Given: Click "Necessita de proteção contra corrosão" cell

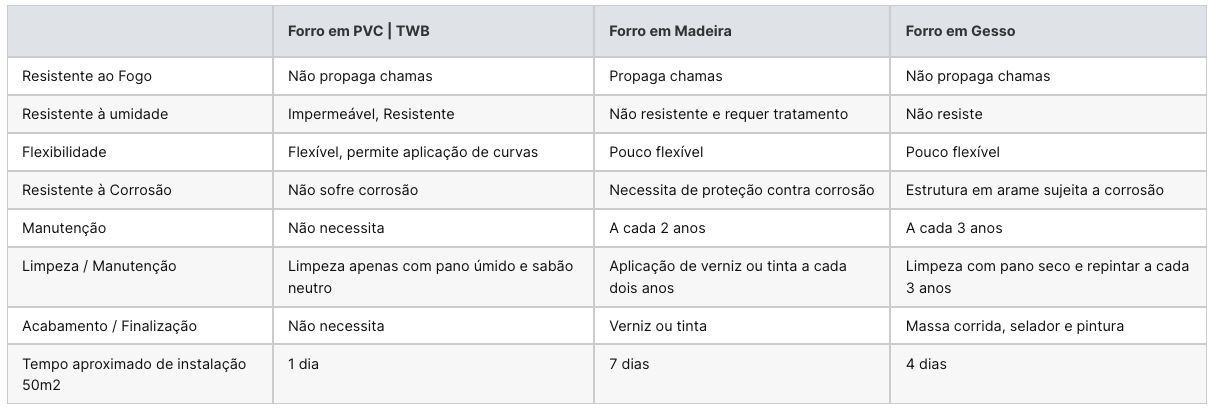Looking at the screenshot, I should [741, 190].
